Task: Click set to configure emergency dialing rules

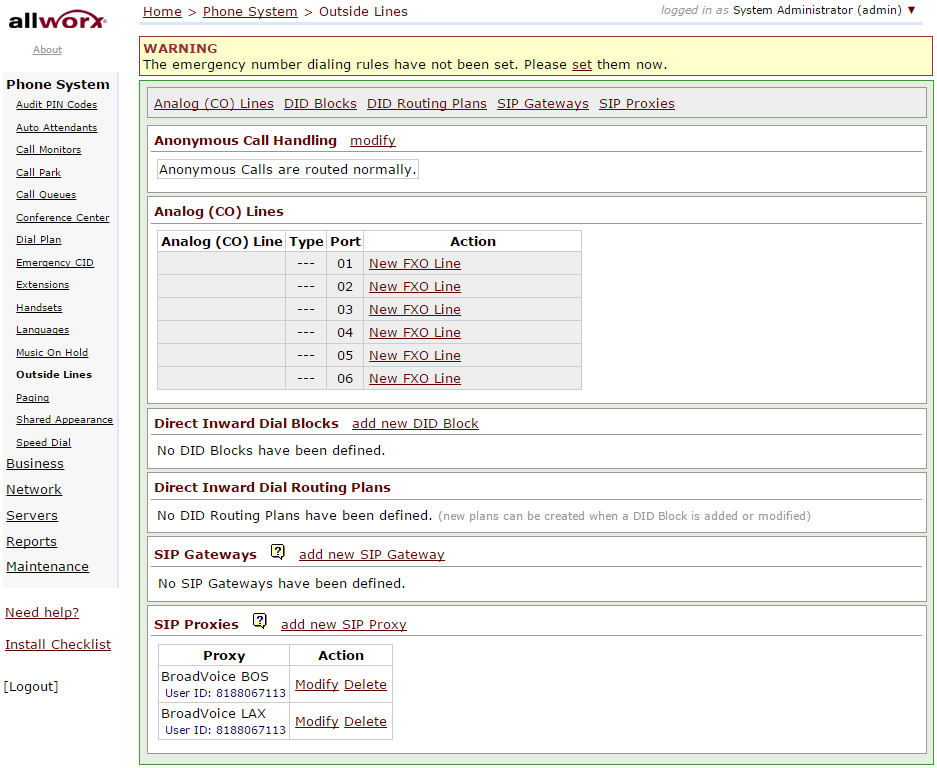Action: click(582, 63)
